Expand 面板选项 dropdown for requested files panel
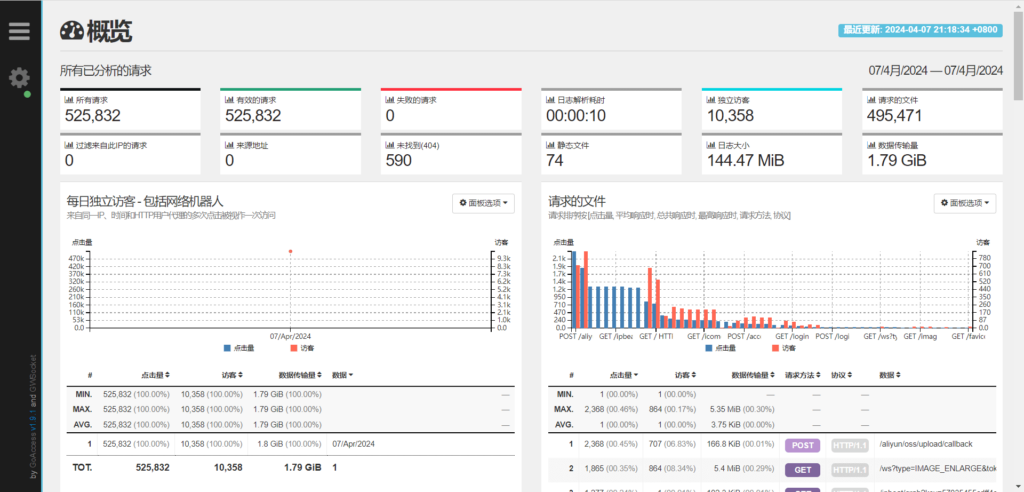The width and height of the screenshot is (1024, 492). [965, 203]
